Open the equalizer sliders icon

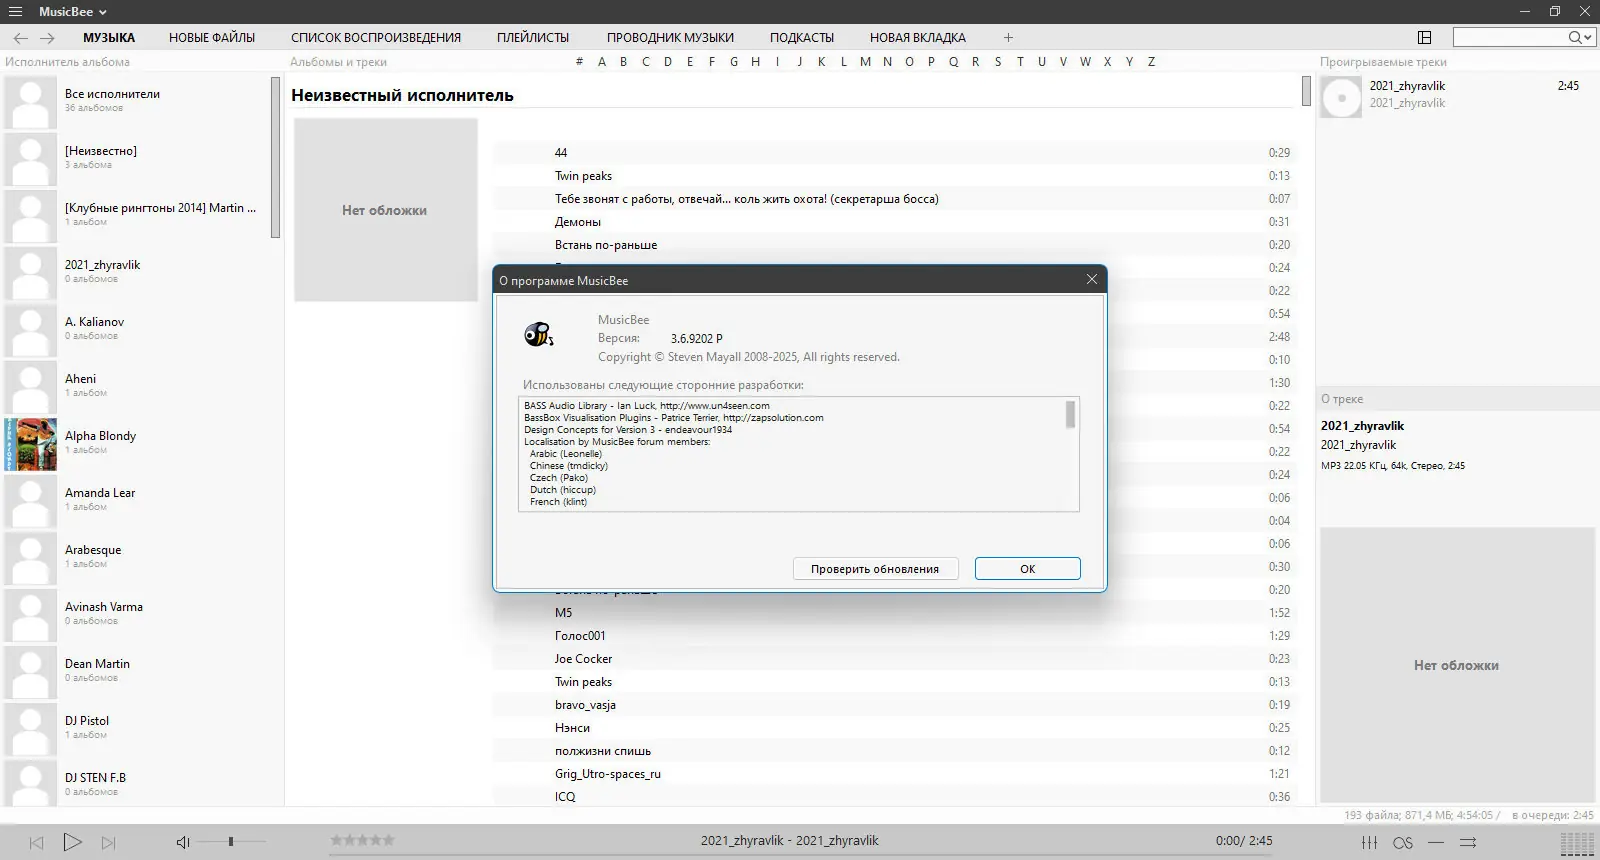pyautogui.click(x=1370, y=843)
